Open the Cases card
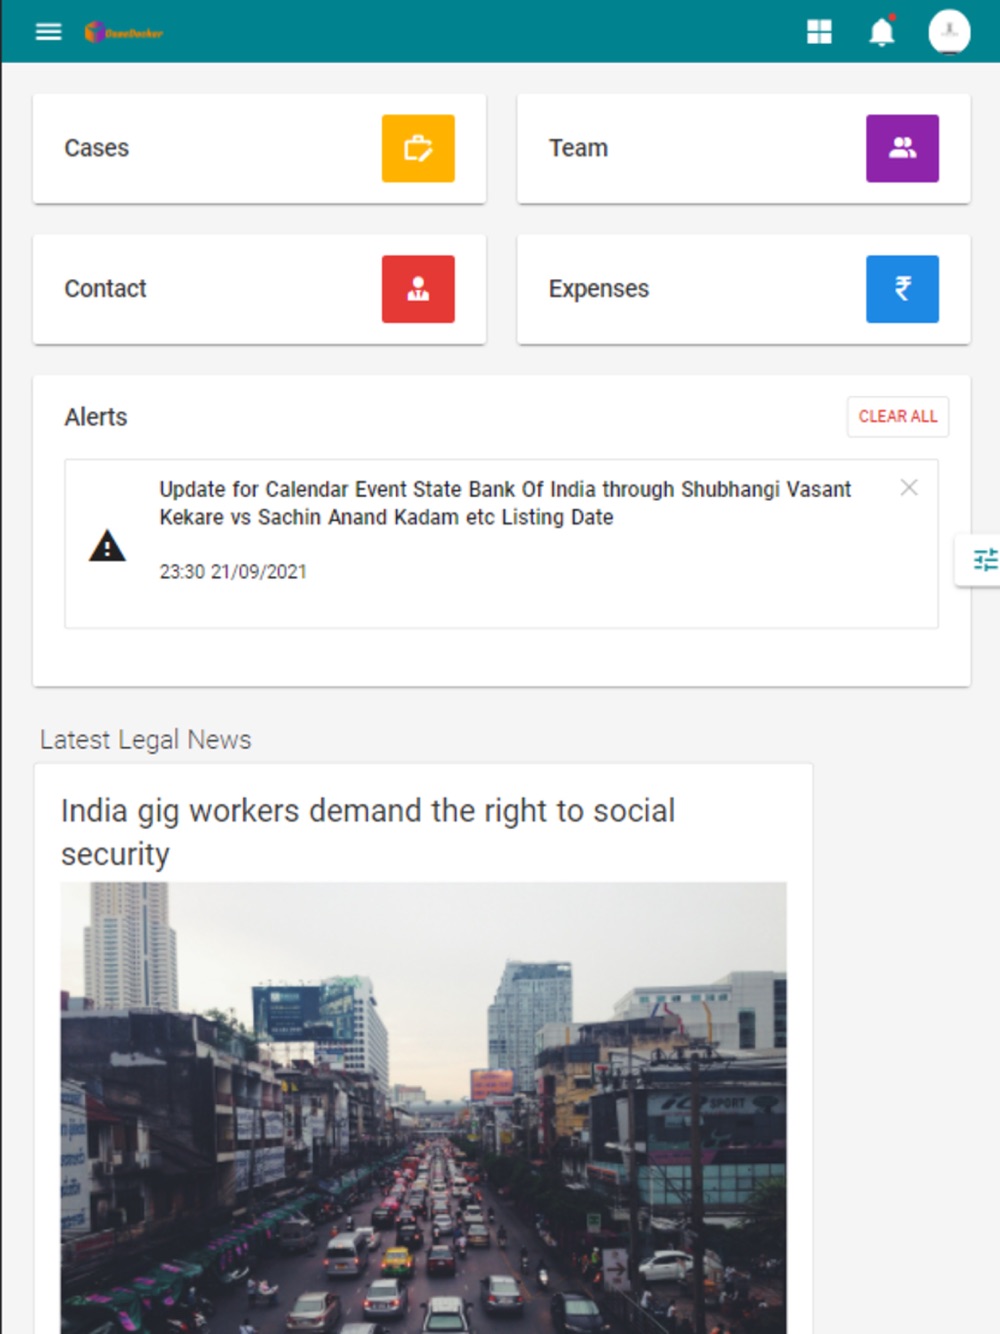The height and width of the screenshot is (1334, 1000). [x=259, y=149]
